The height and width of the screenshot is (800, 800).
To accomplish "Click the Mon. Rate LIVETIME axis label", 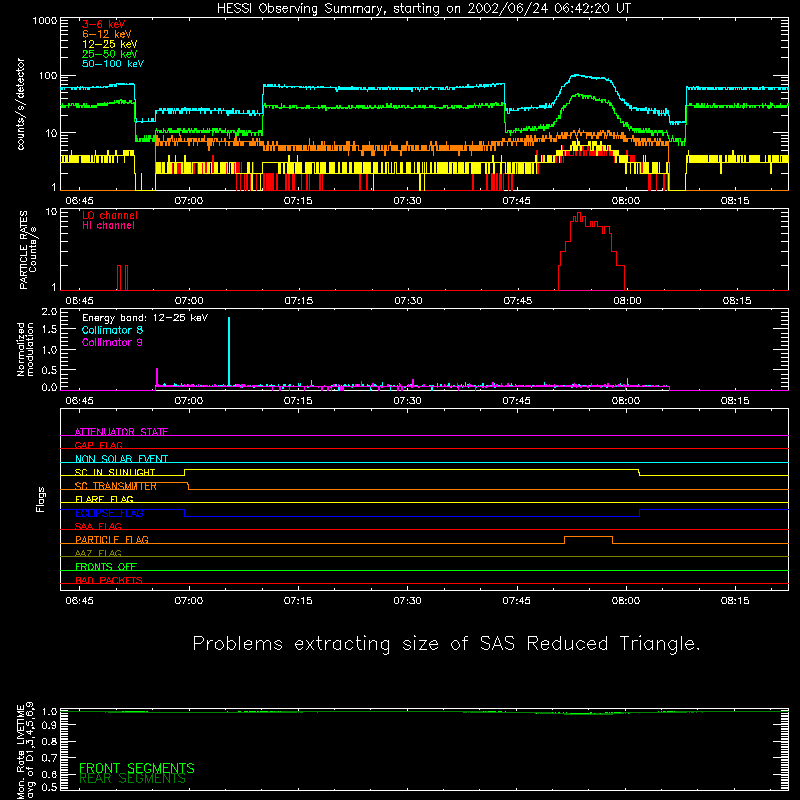I will click(x=25, y=751).
